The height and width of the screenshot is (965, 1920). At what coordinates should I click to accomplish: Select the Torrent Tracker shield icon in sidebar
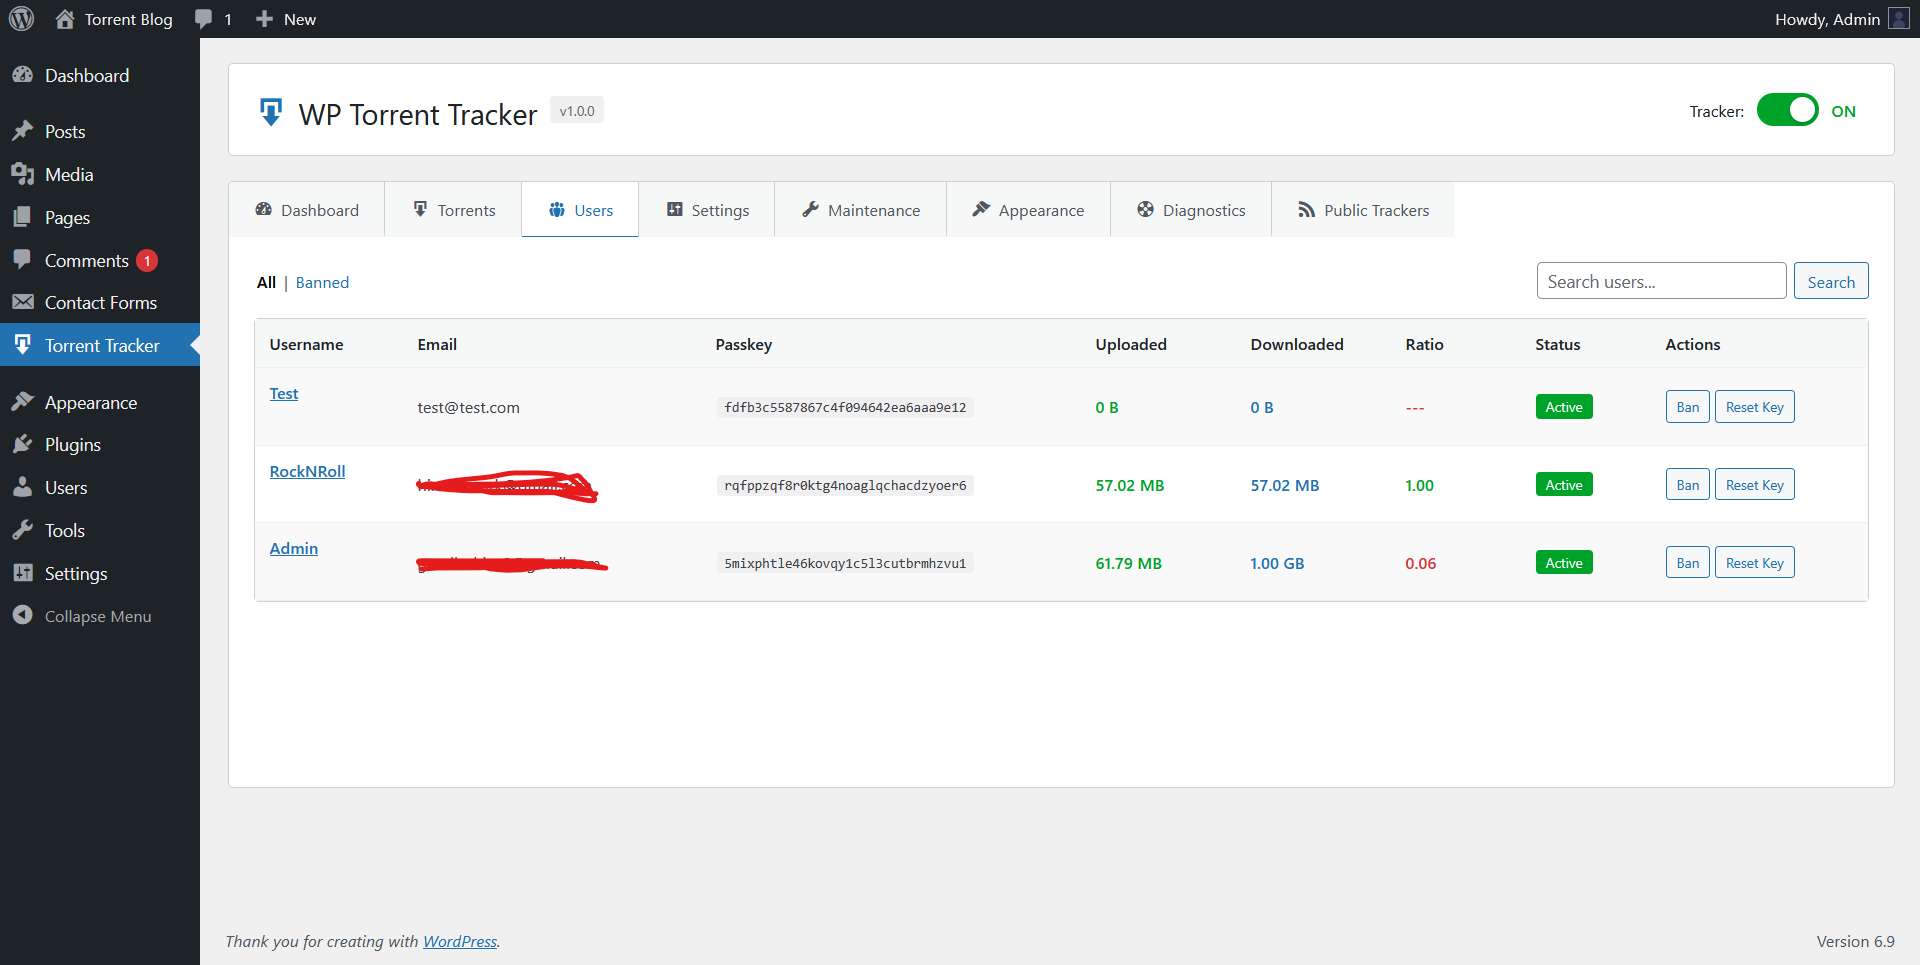(x=23, y=345)
